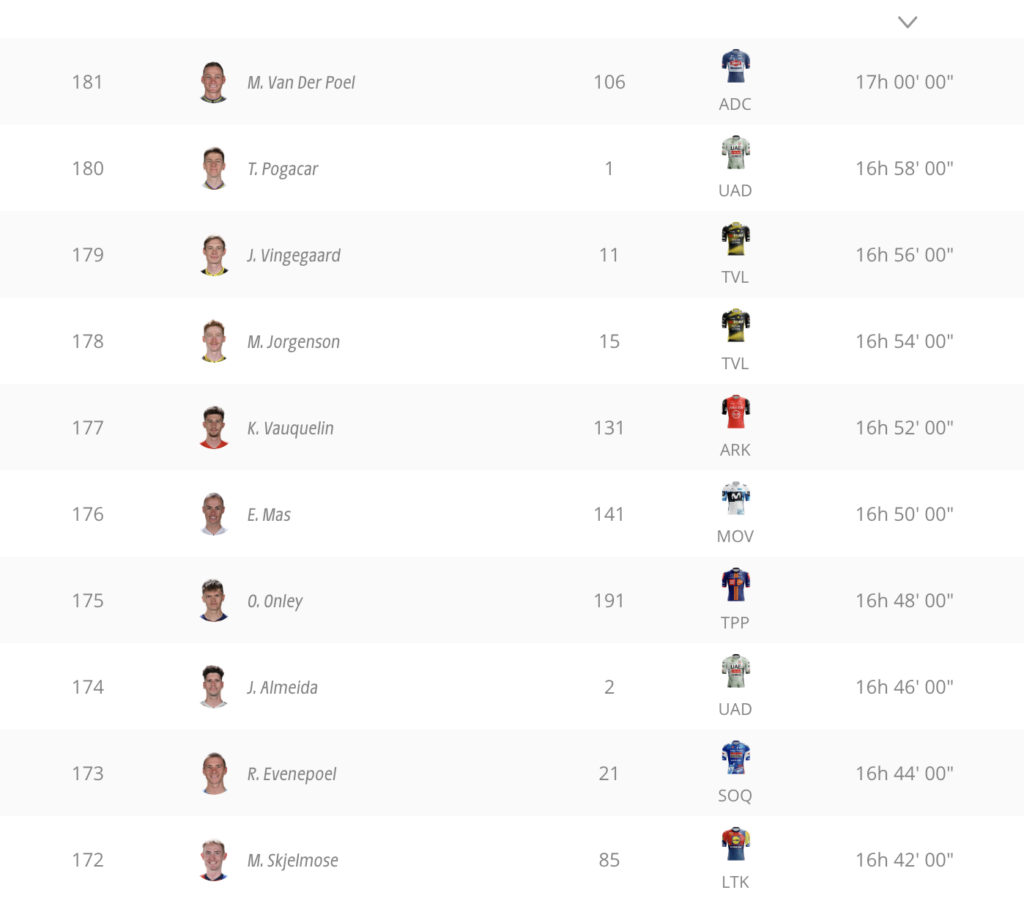The width and height of the screenshot is (1024, 901).
Task: Click M. Jorgenson's portrait photo
Action: pyautogui.click(x=214, y=341)
